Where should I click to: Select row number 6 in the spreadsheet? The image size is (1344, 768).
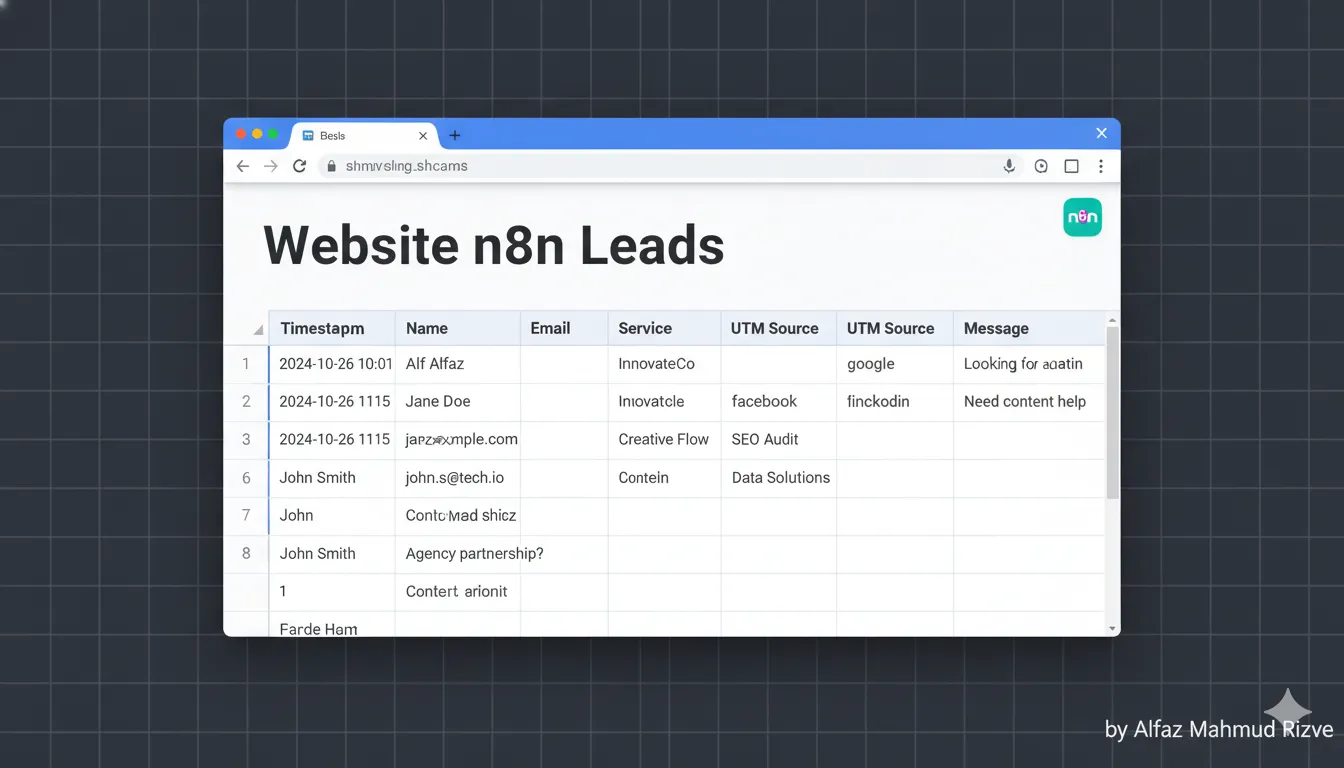pyautogui.click(x=246, y=477)
